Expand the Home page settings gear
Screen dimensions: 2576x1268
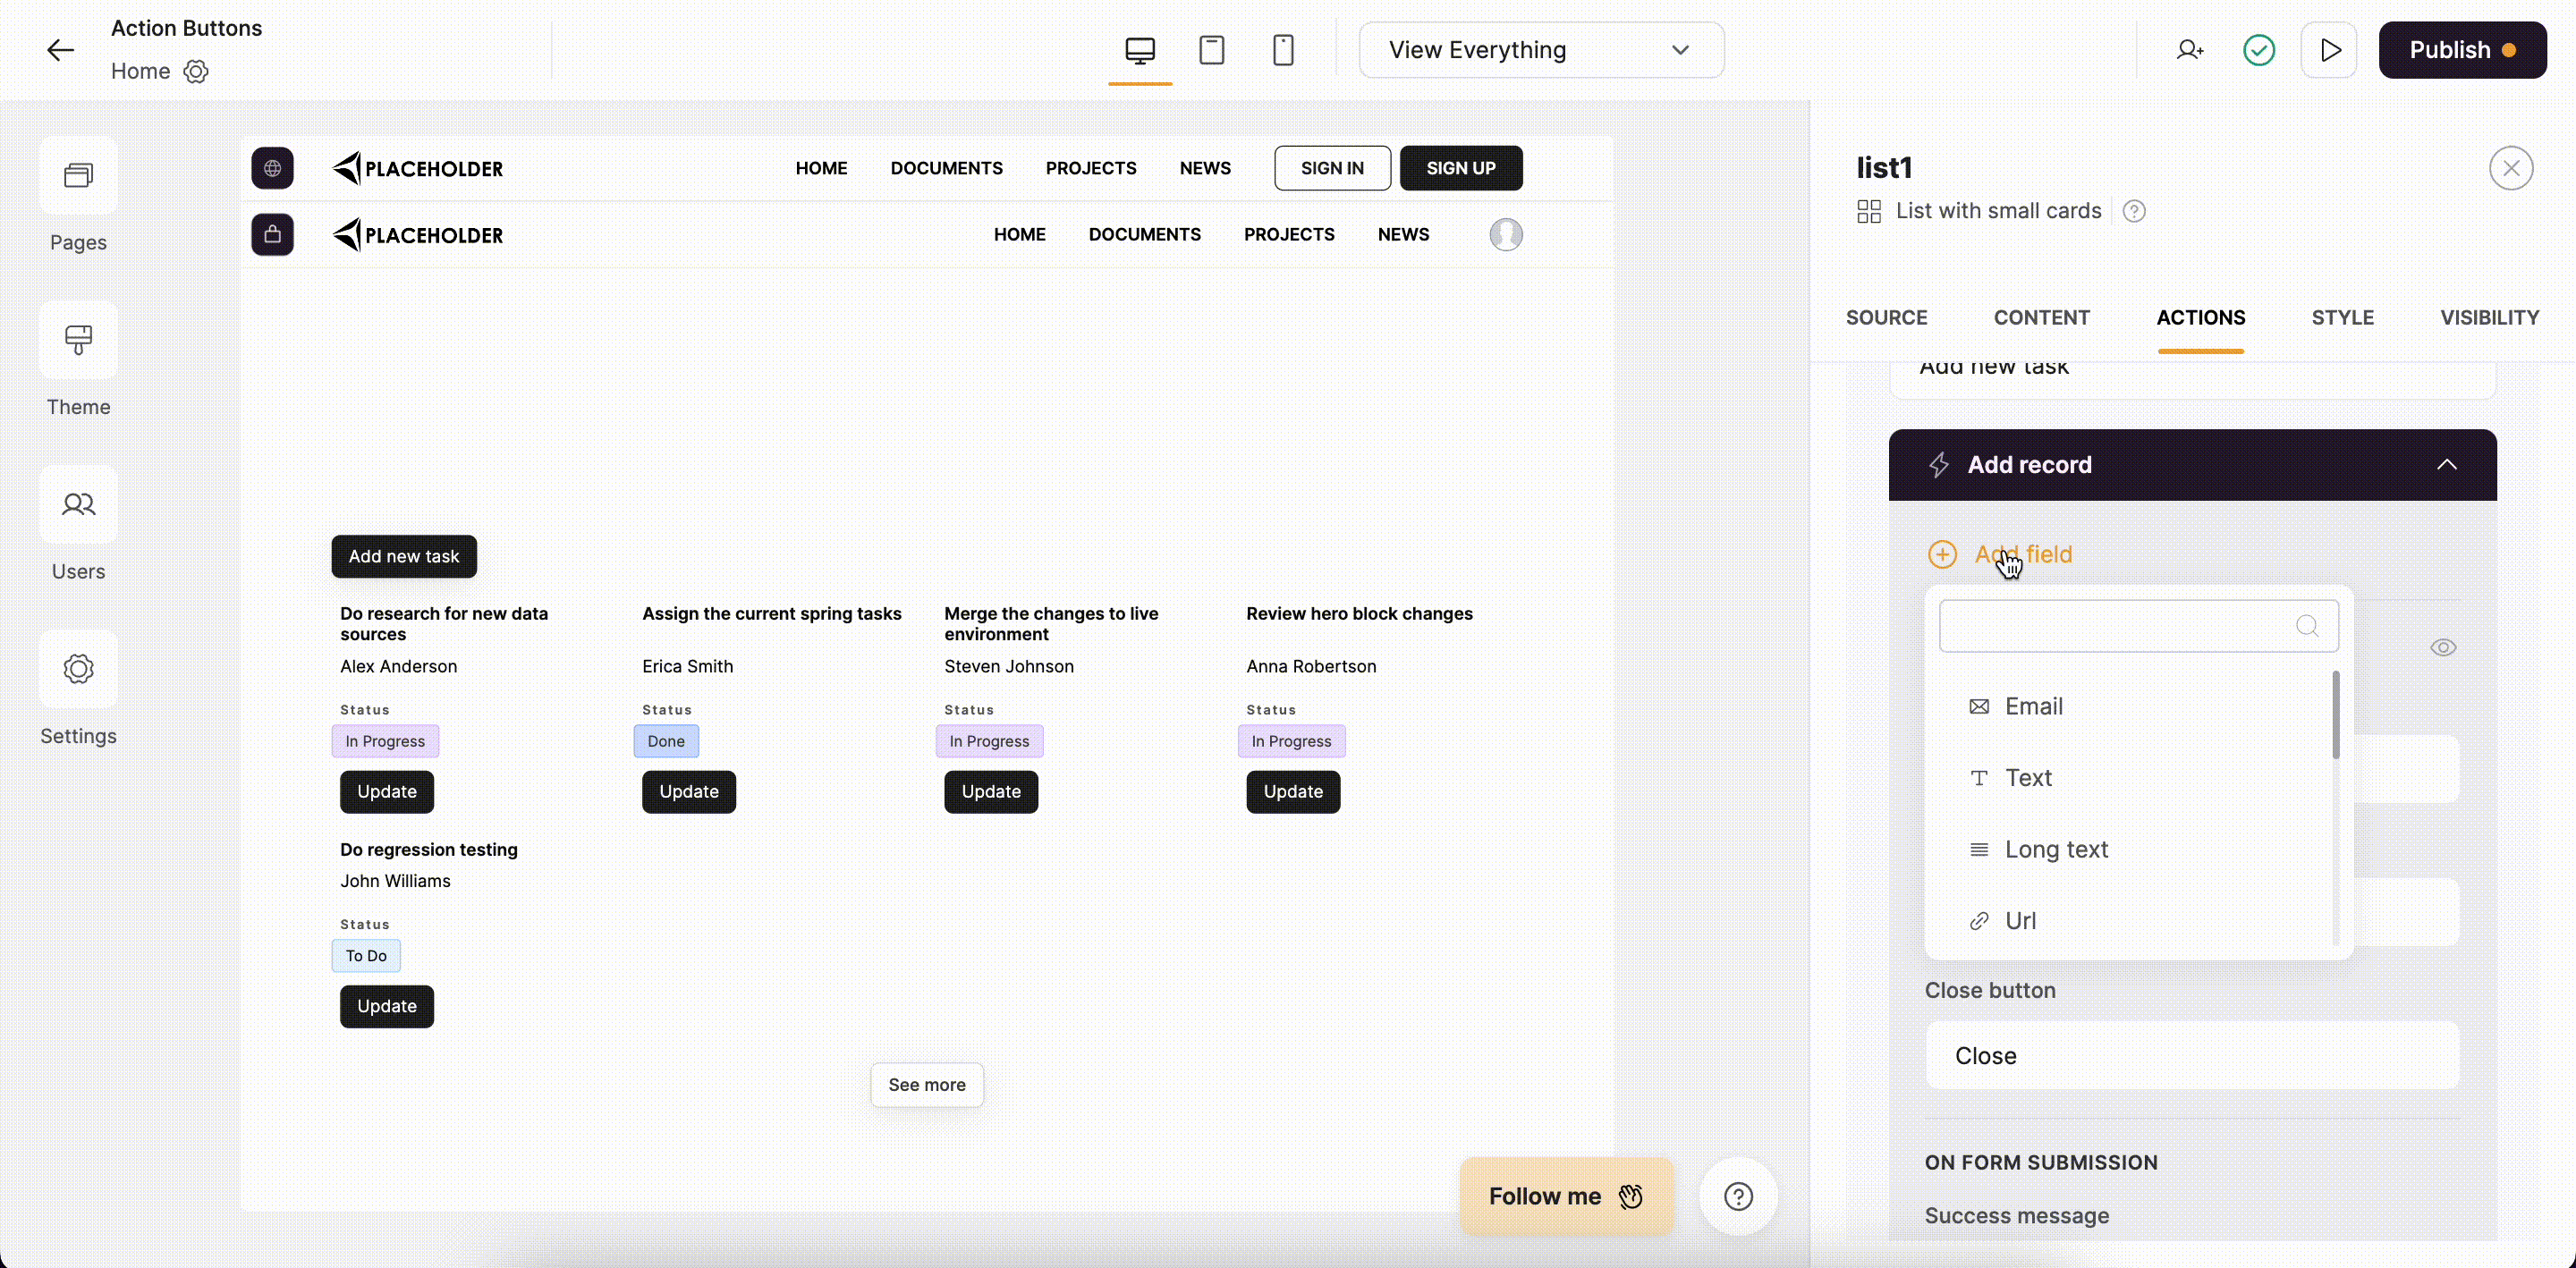click(196, 71)
